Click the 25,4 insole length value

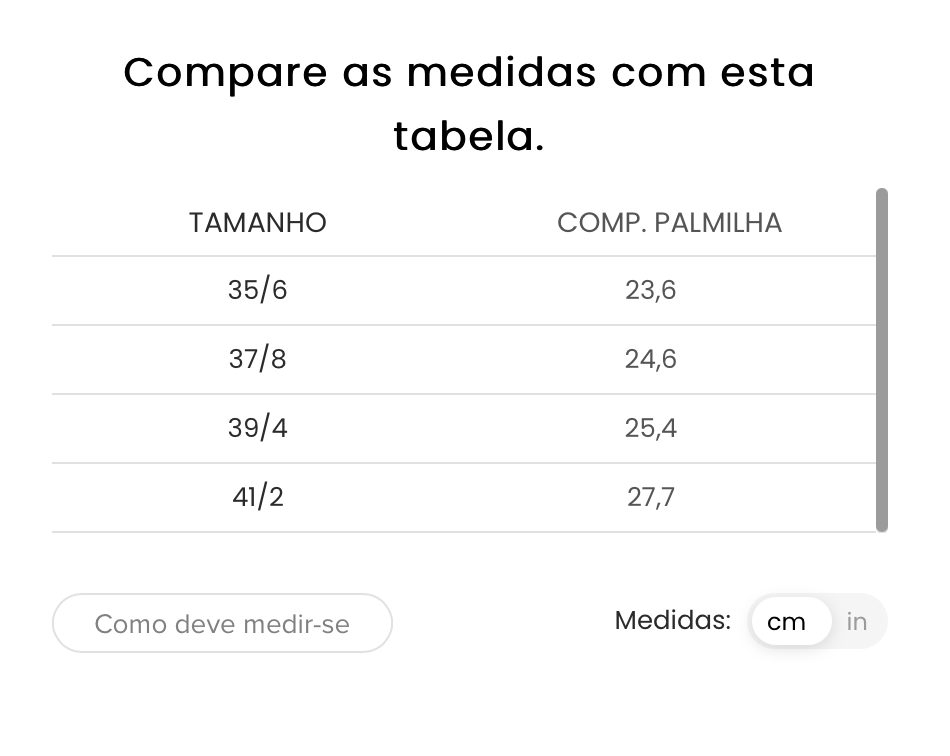651,428
